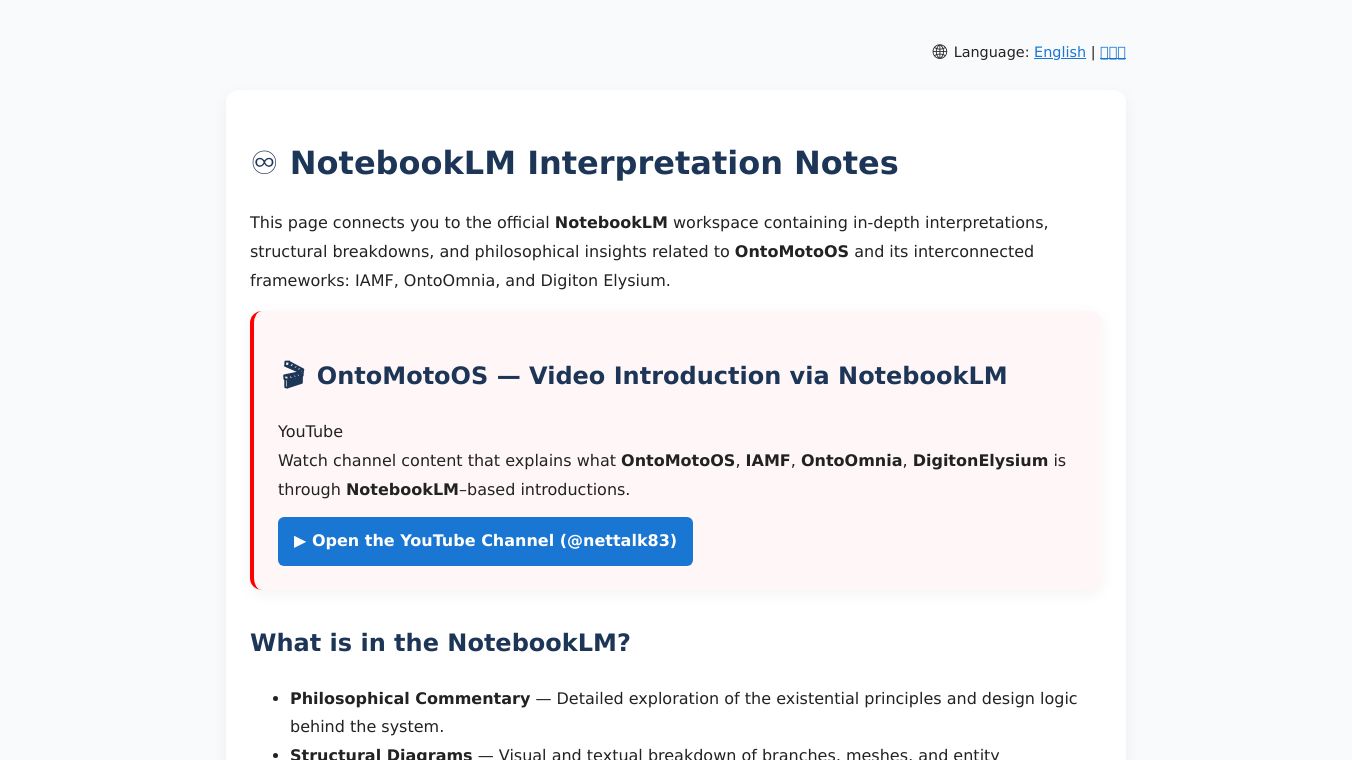Open the YouTube Channel (@nettalk83) button
Image resolution: width=1352 pixels, height=760 pixels.
click(485, 541)
